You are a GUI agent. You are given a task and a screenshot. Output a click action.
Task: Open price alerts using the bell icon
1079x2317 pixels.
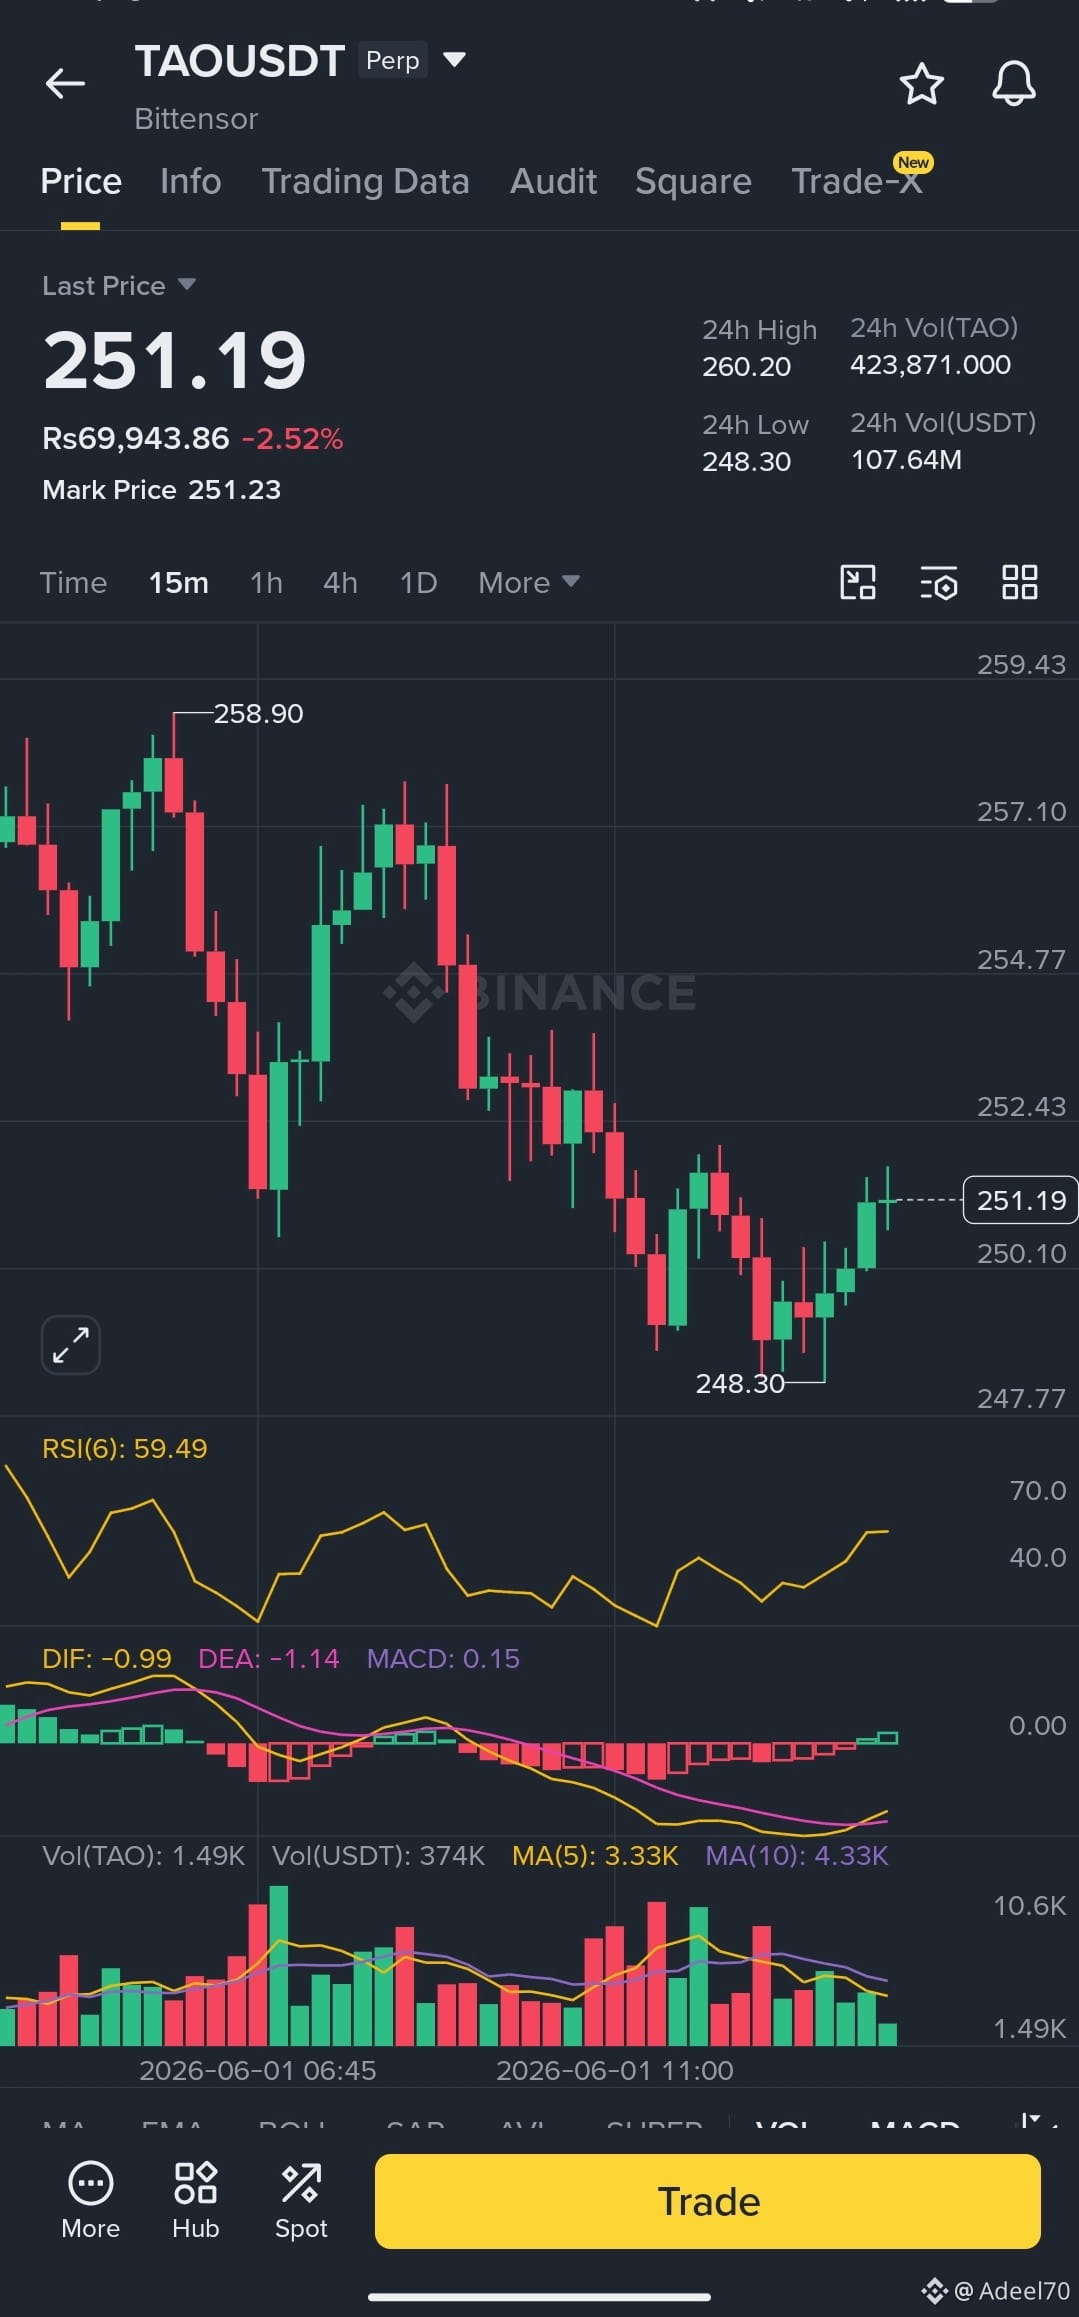coord(1013,83)
